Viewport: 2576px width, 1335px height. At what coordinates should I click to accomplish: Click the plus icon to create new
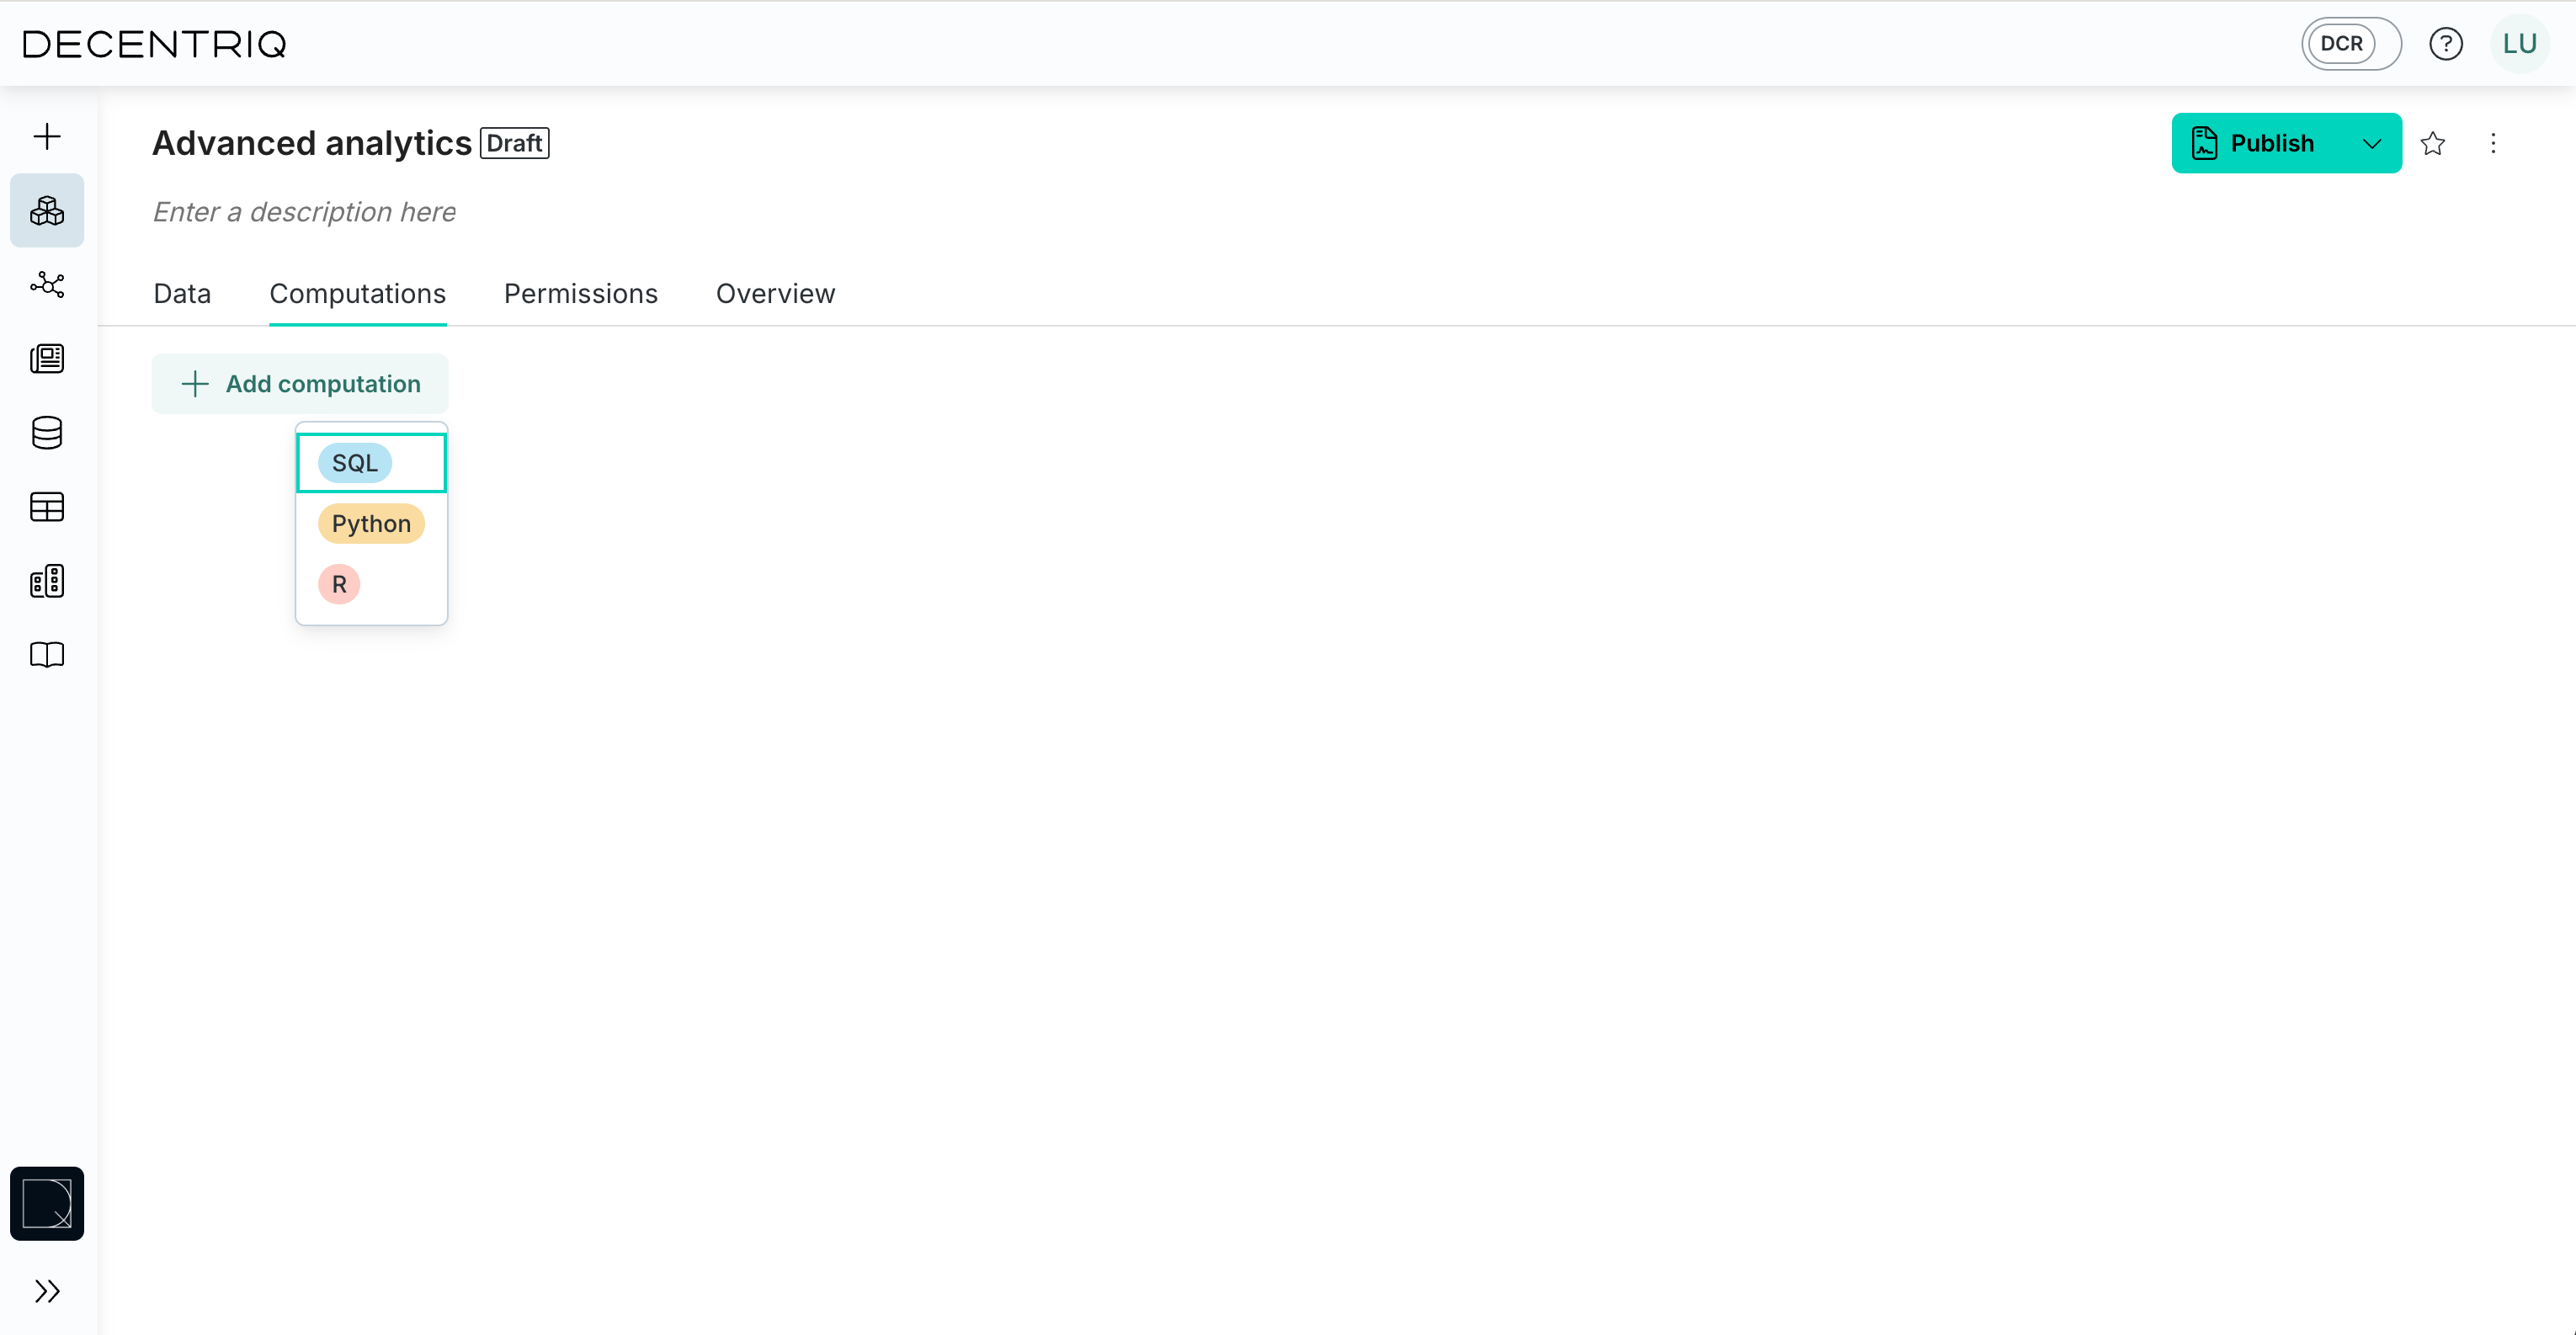pyautogui.click(x=46, y=136)
